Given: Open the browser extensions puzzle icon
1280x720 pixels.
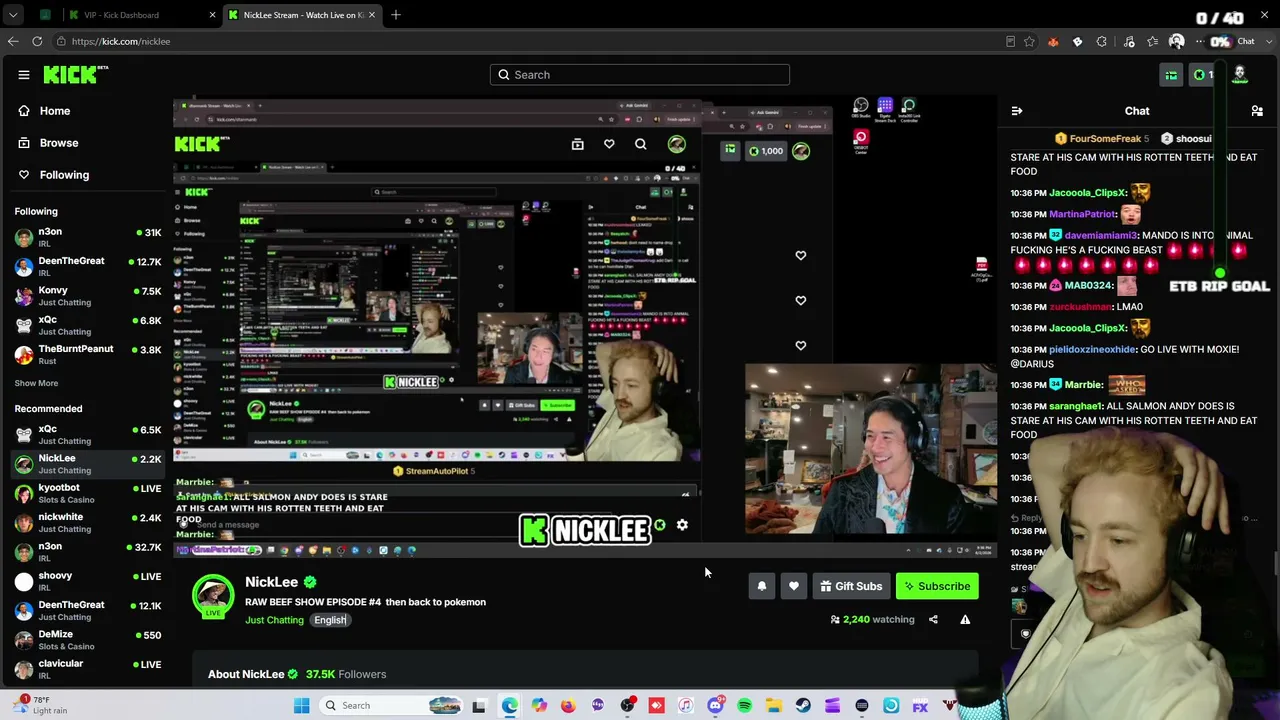Looking at the screenshot, I should pyautogui.click(x=1101, y=42).
